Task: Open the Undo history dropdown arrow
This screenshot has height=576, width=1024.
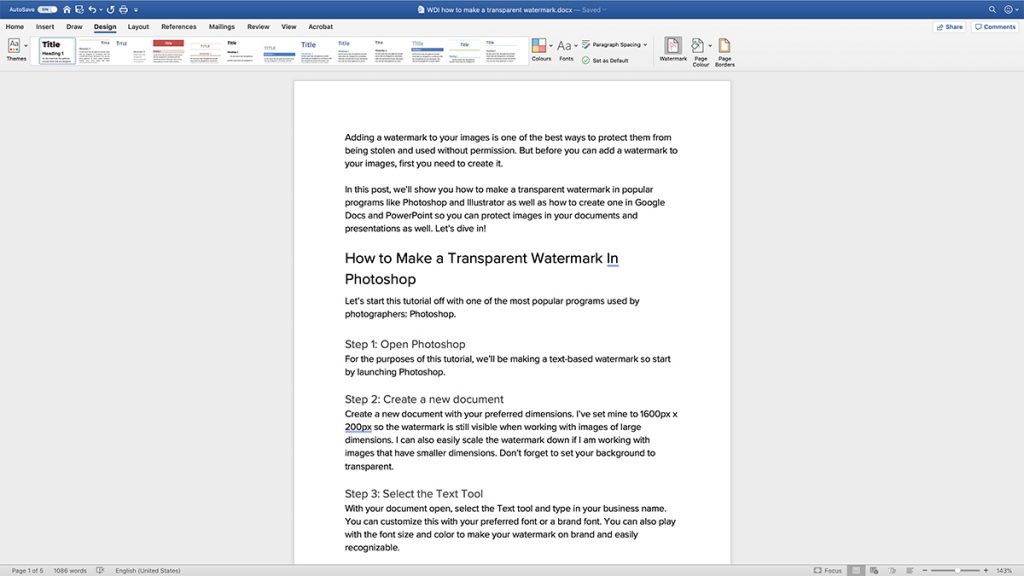Action: [x=101, y=9]
